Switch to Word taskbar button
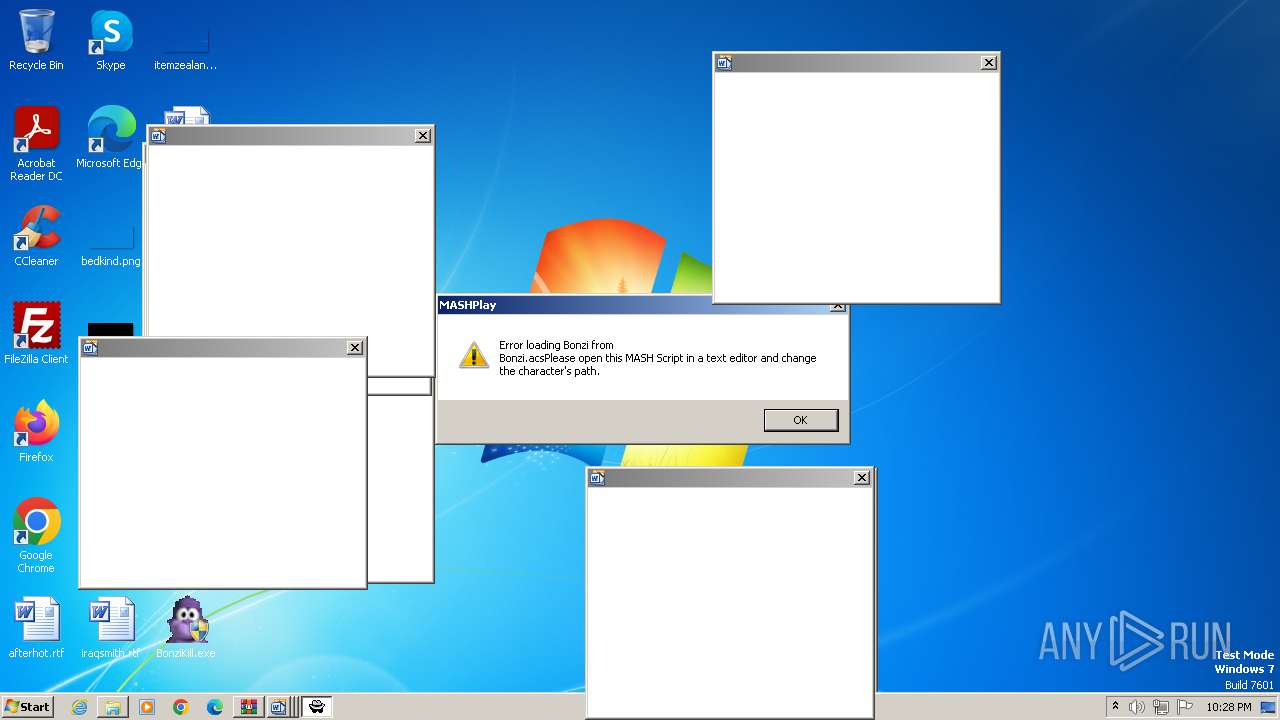Viewport: 1280px width, 720px height. pos(280,707)
